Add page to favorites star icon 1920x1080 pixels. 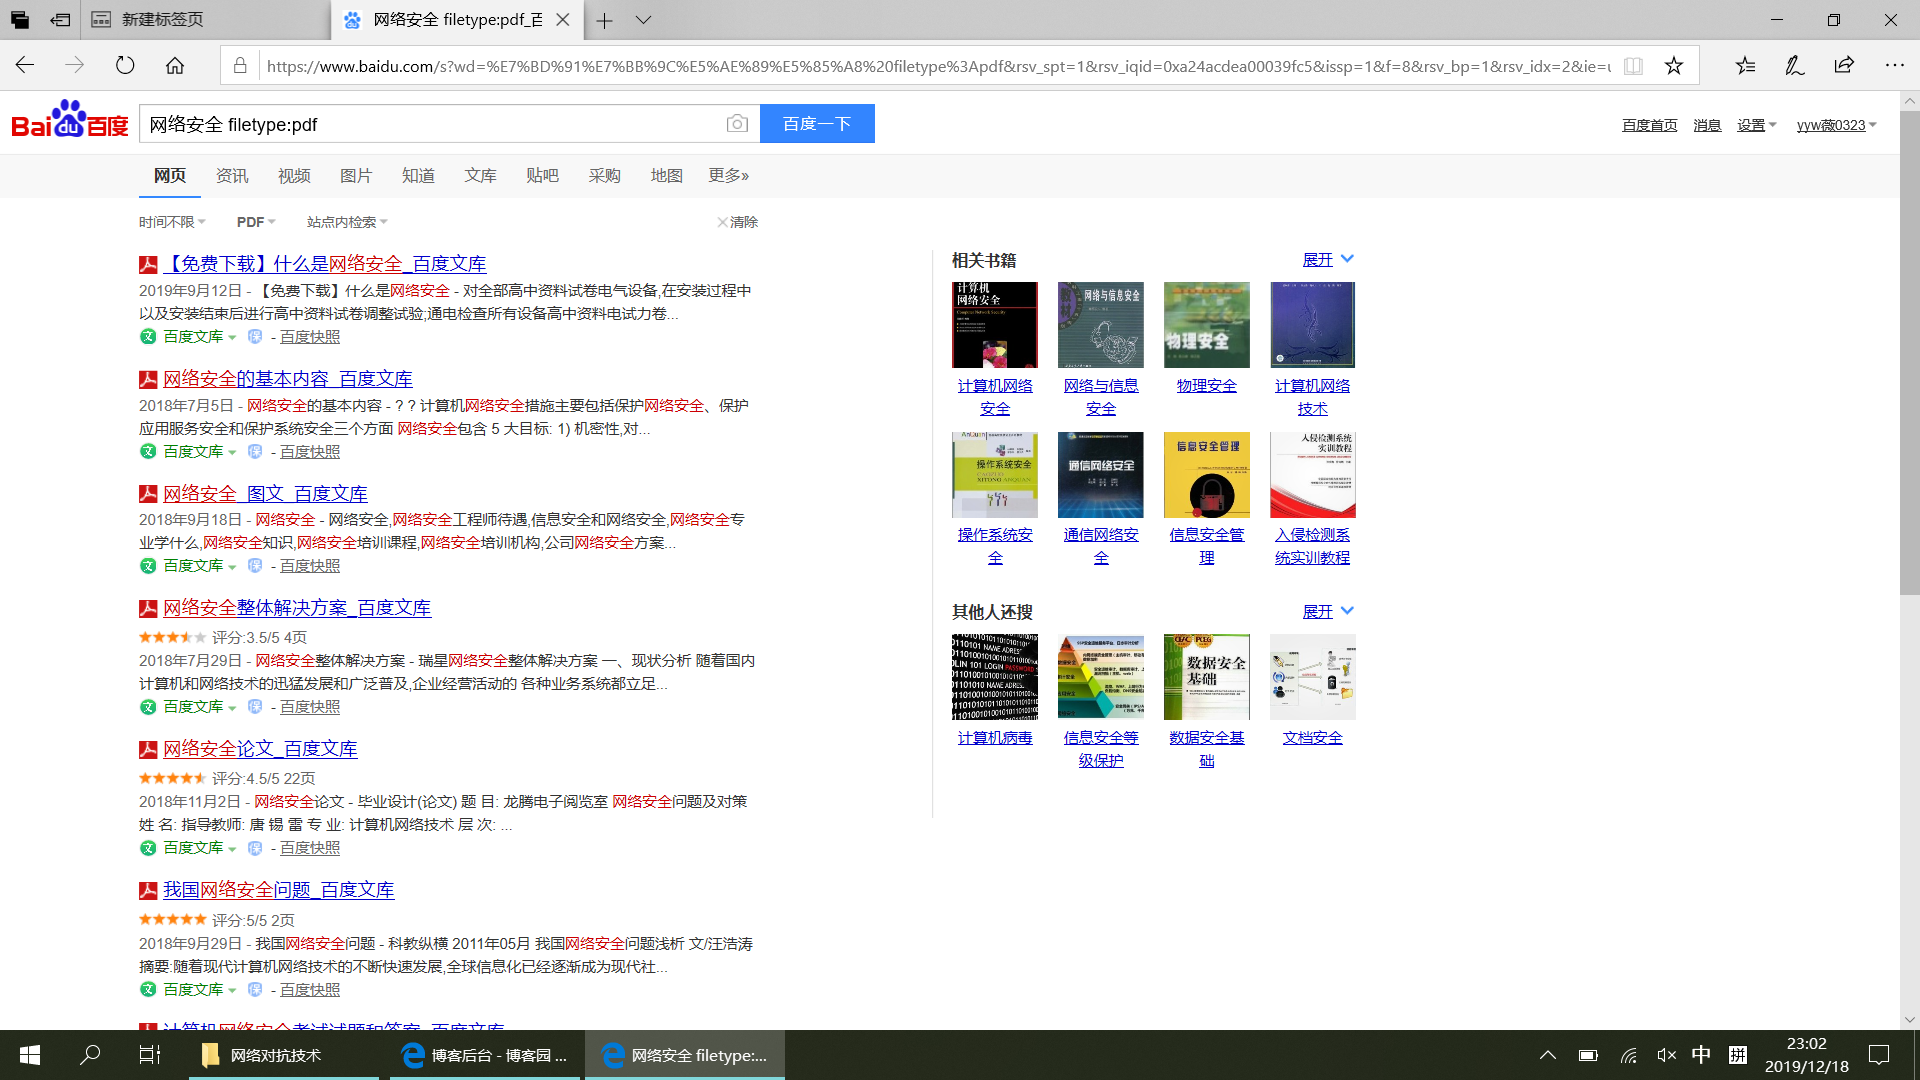(x=1674, y=66)
